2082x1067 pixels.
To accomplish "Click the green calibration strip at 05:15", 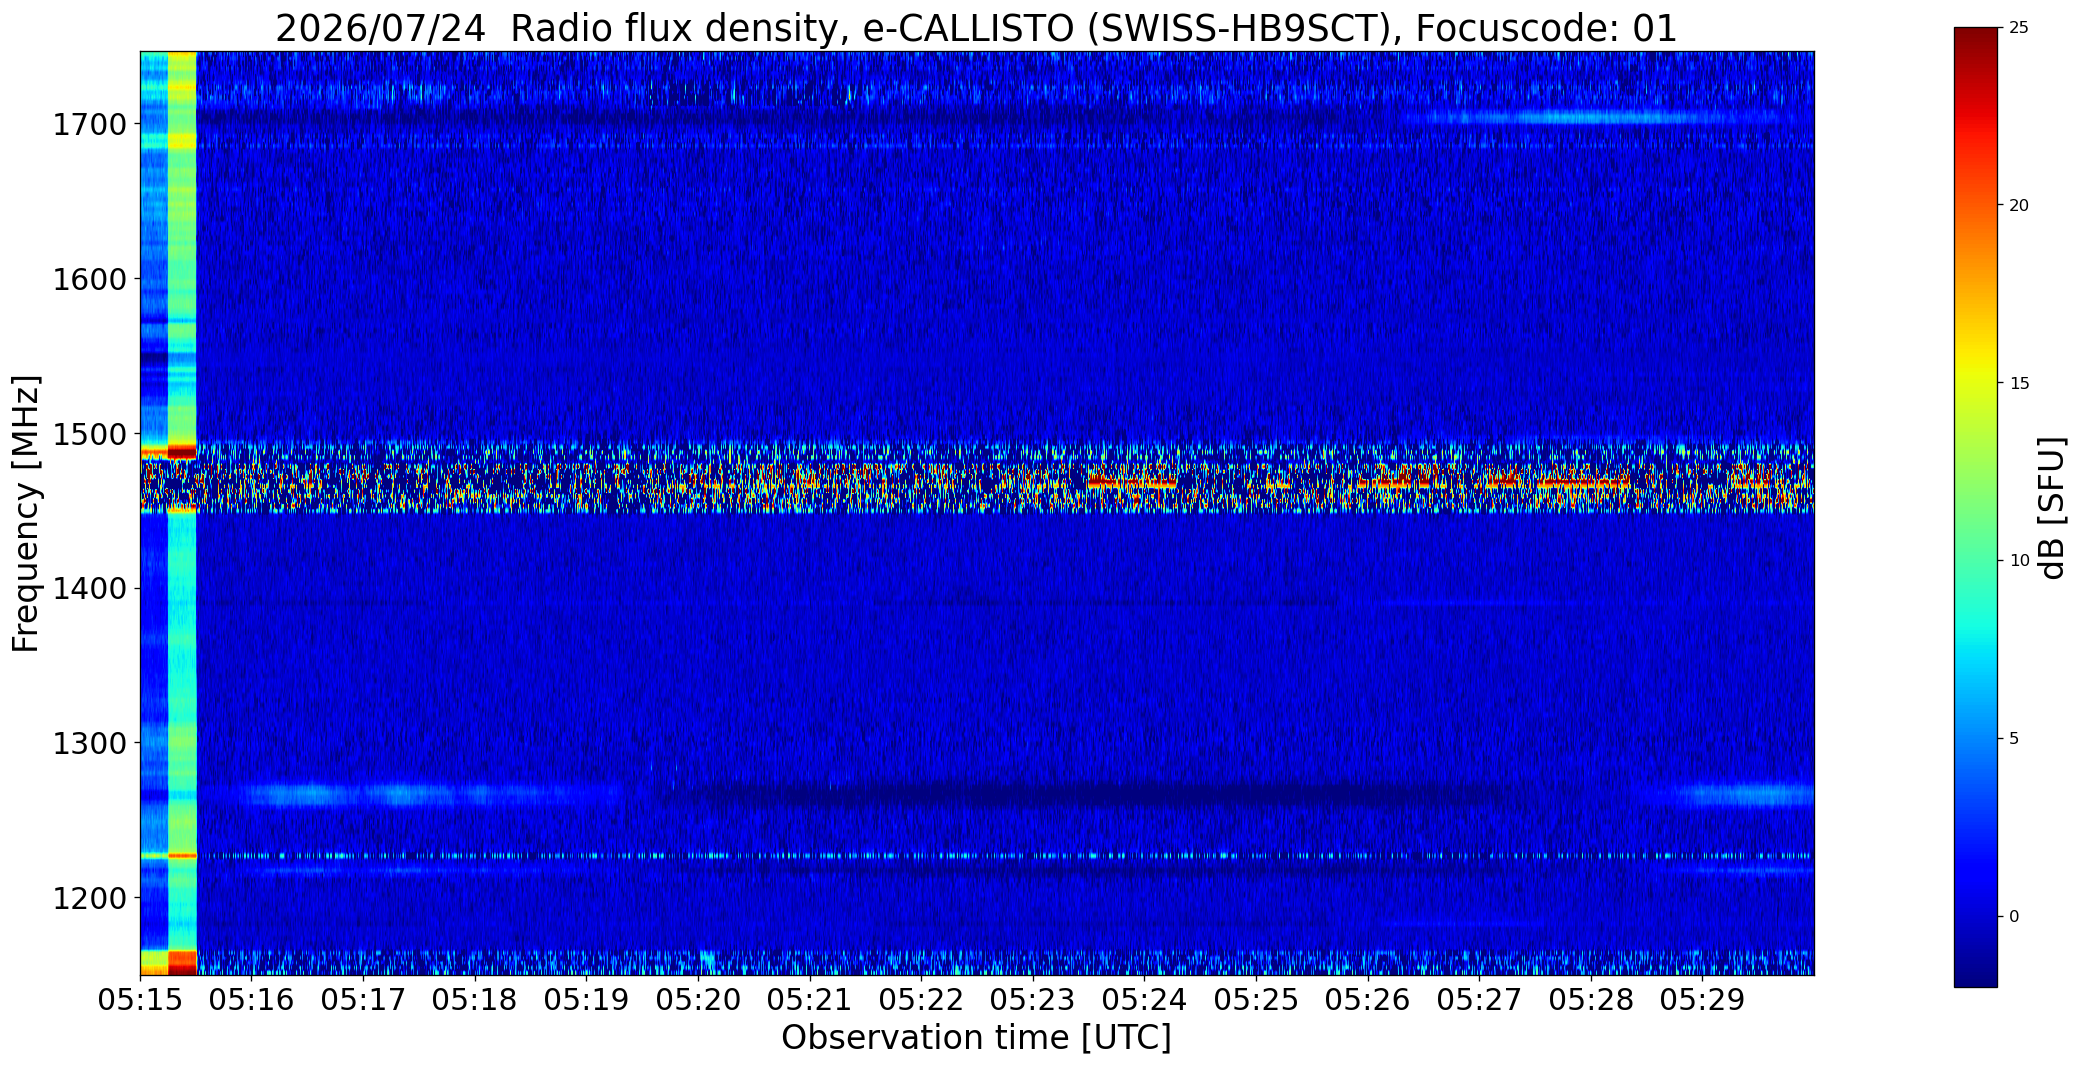I will [x=182, y=513].
